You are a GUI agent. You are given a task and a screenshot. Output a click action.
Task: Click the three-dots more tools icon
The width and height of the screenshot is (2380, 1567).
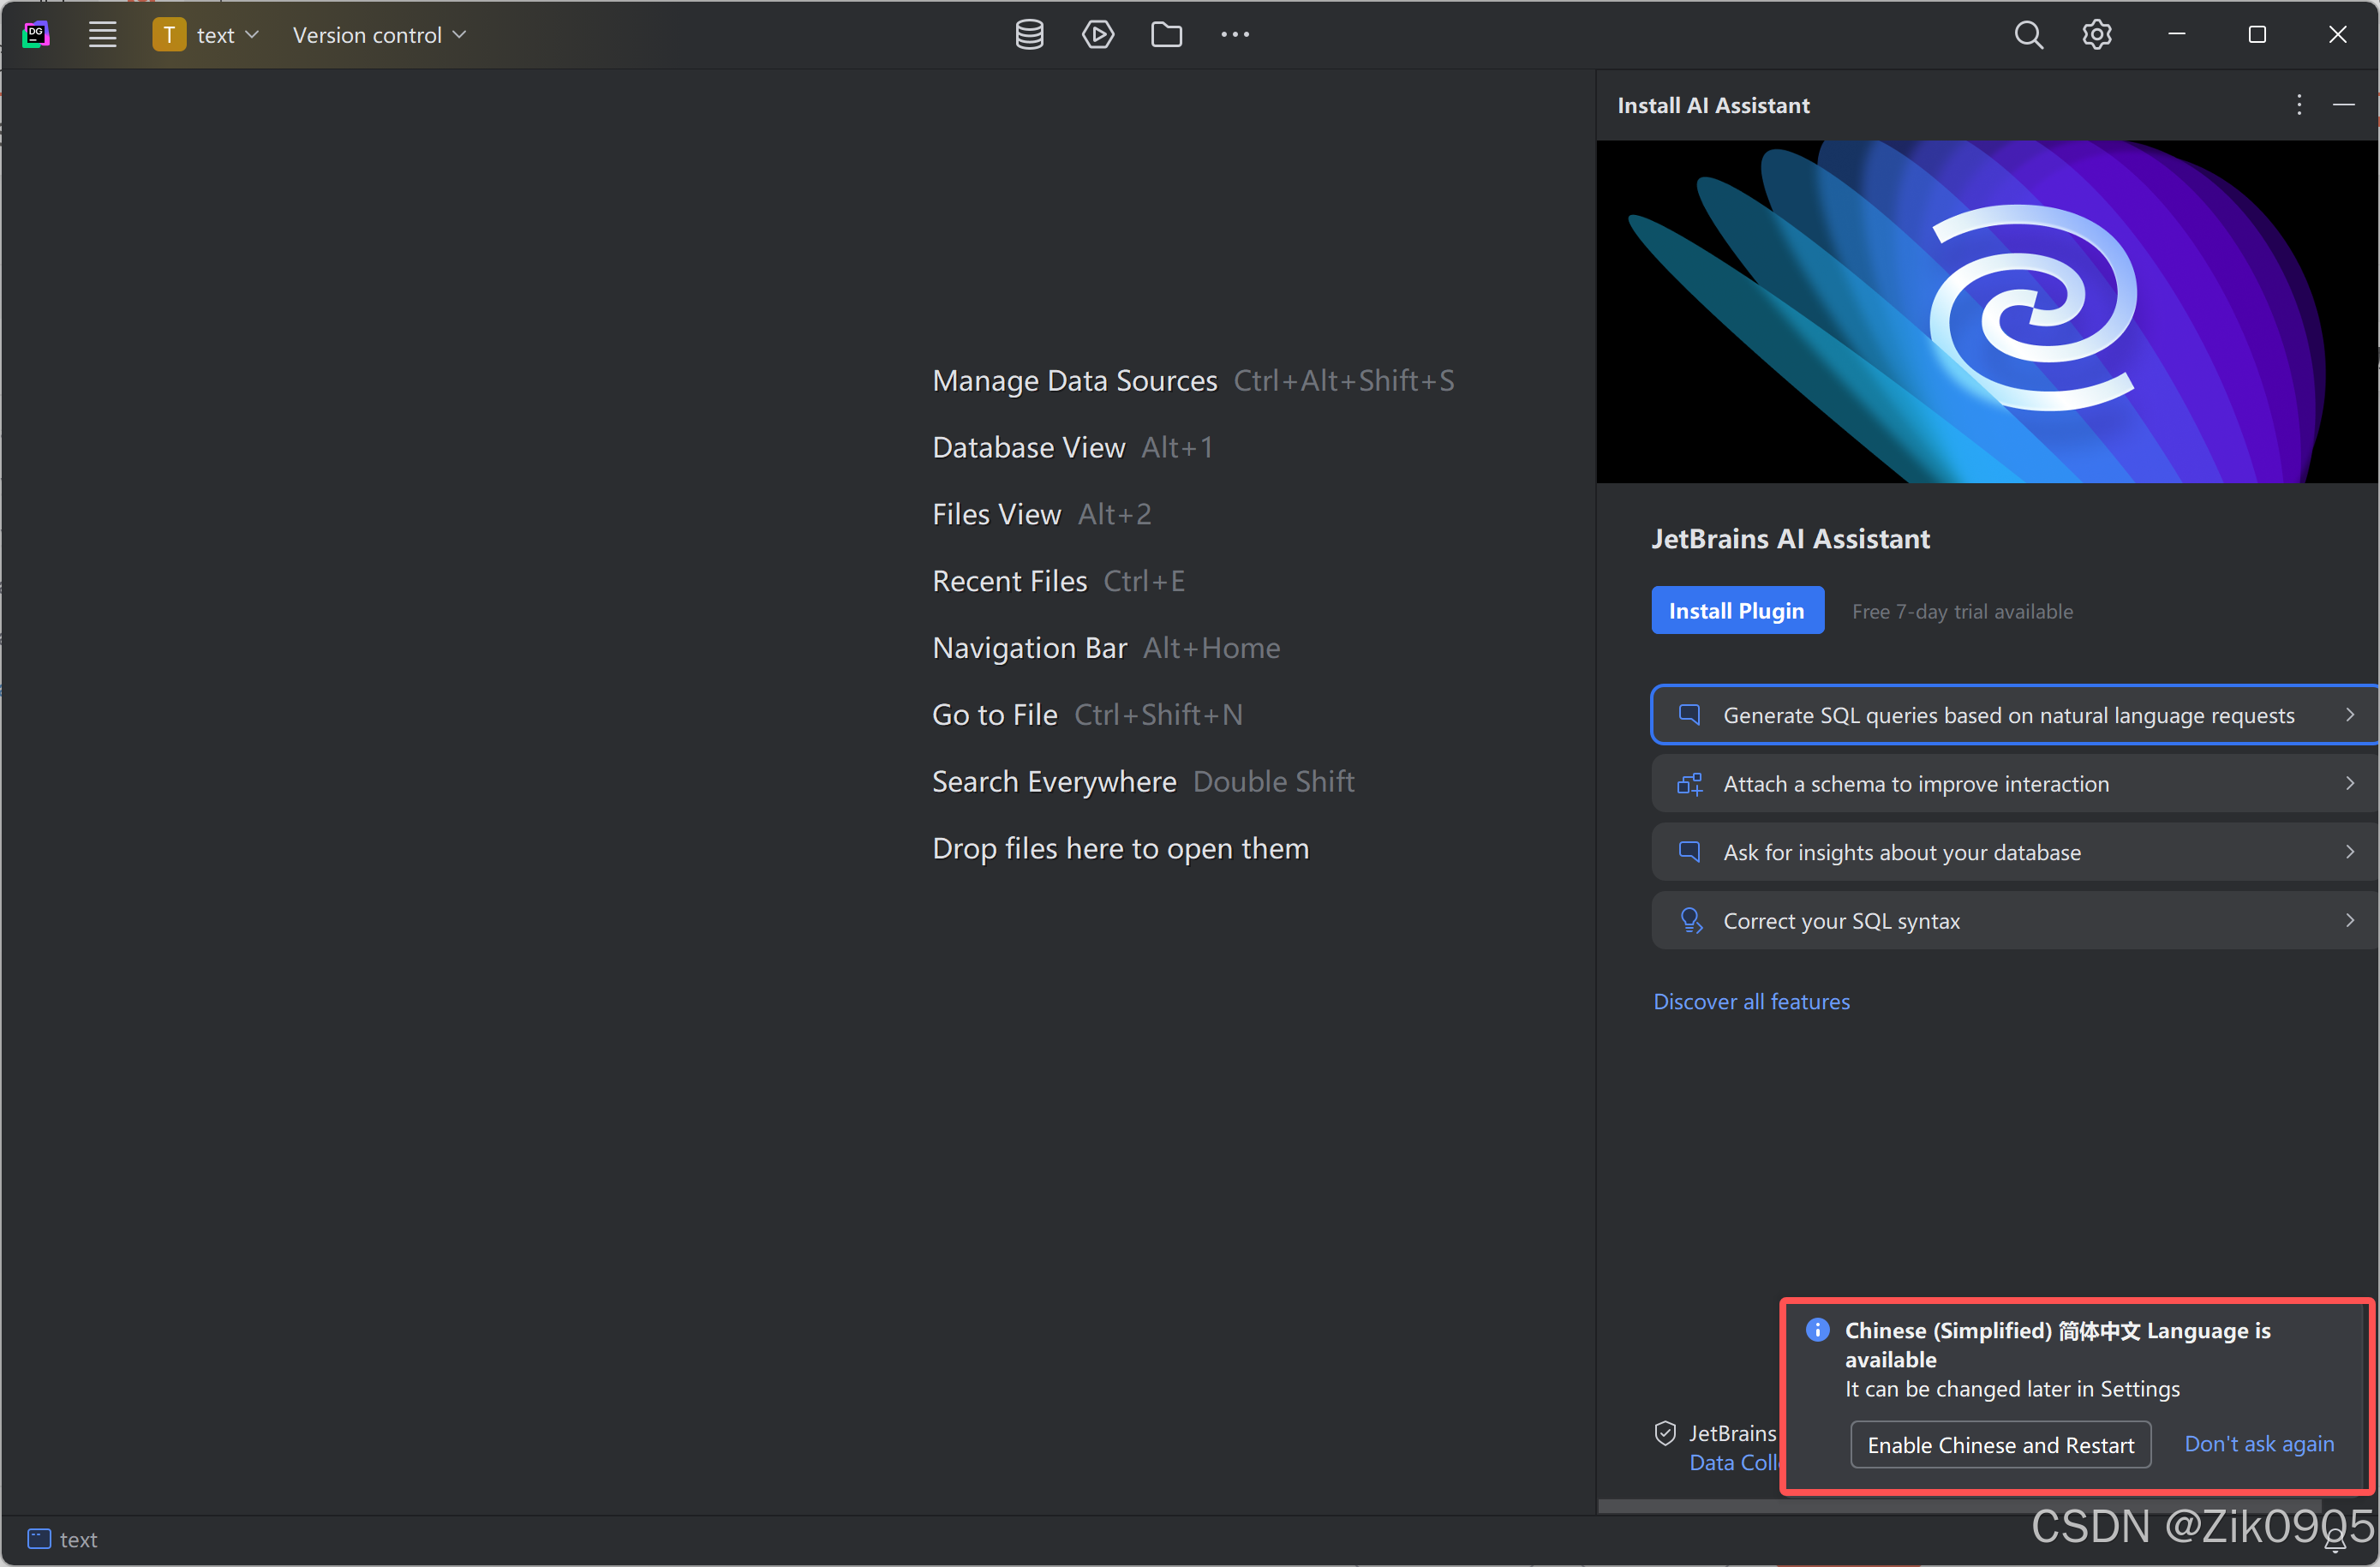point(1235,35)
